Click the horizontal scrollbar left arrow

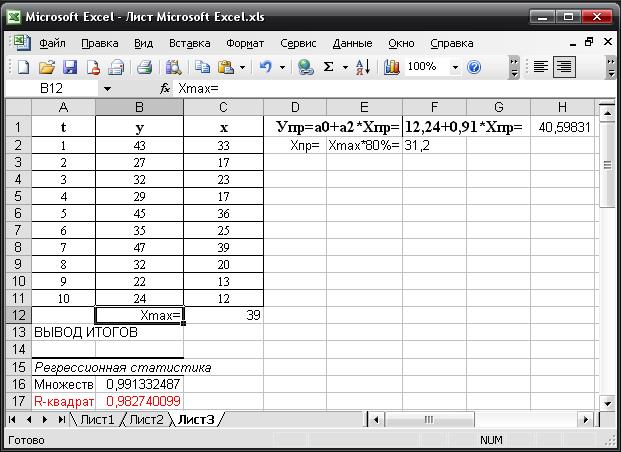click(x=376, y=419)
